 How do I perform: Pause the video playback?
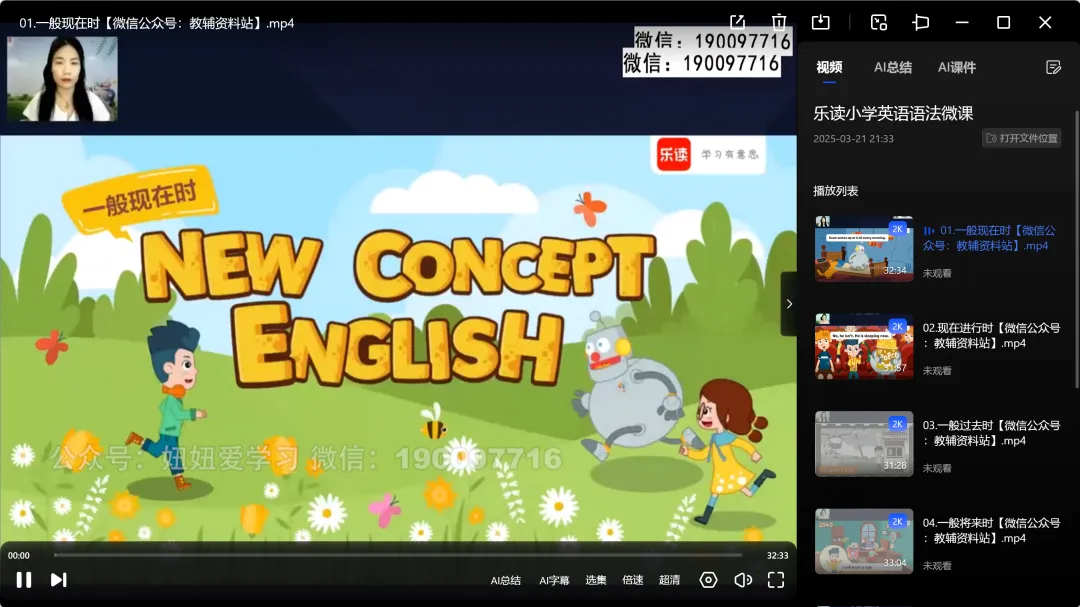(23, 580)
